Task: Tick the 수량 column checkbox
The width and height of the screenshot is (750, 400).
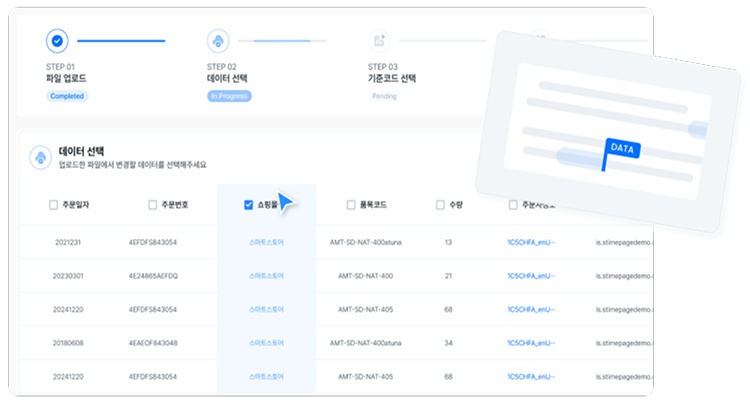Action: 440,205
